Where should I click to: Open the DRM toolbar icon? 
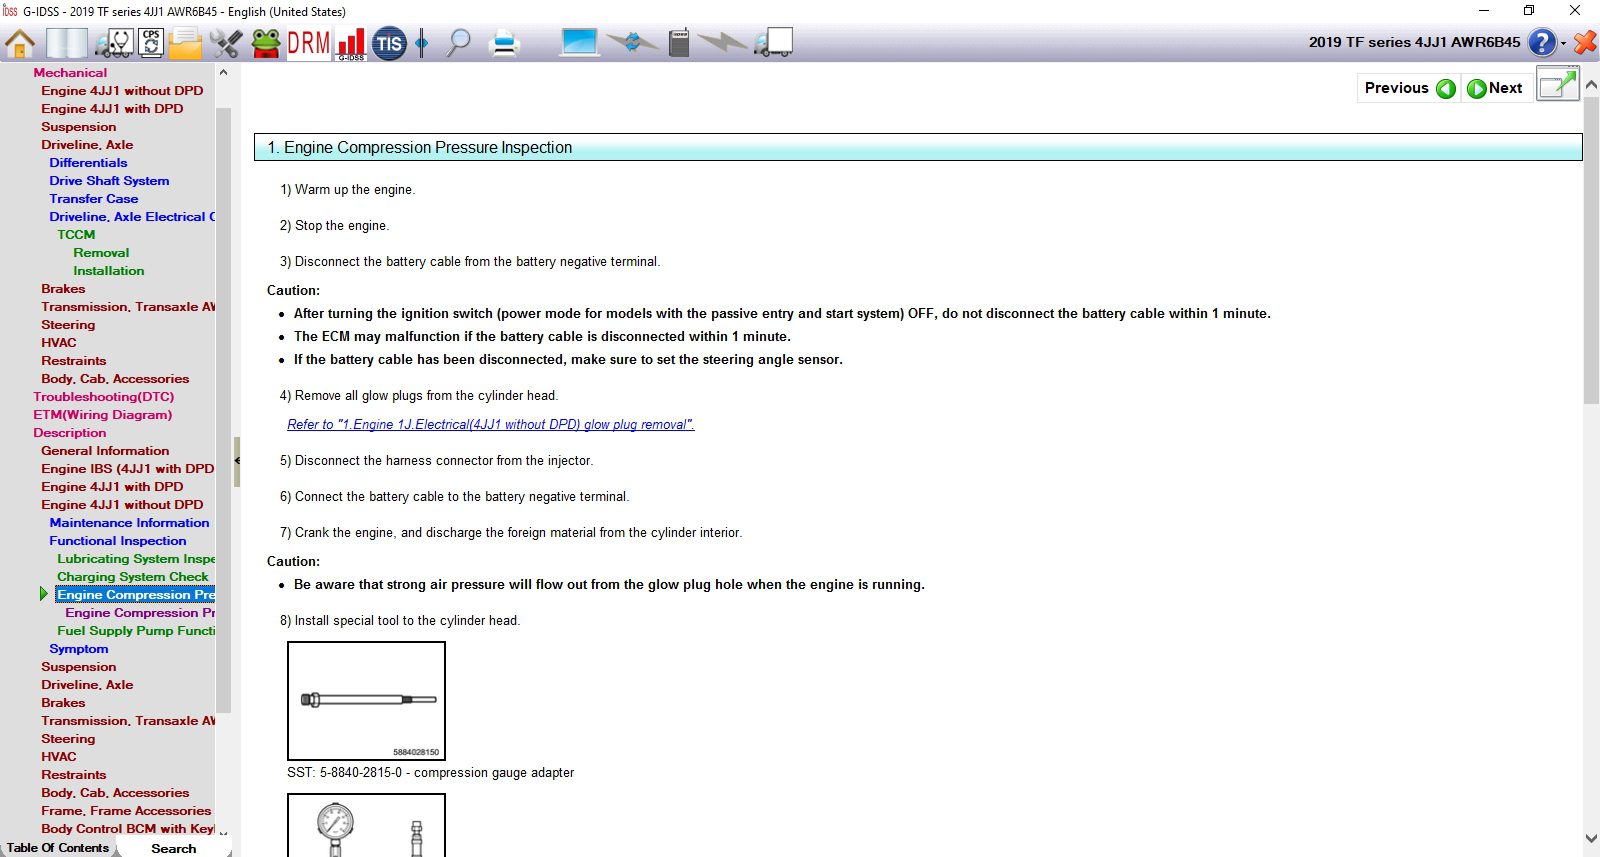[x=308, y=43]
